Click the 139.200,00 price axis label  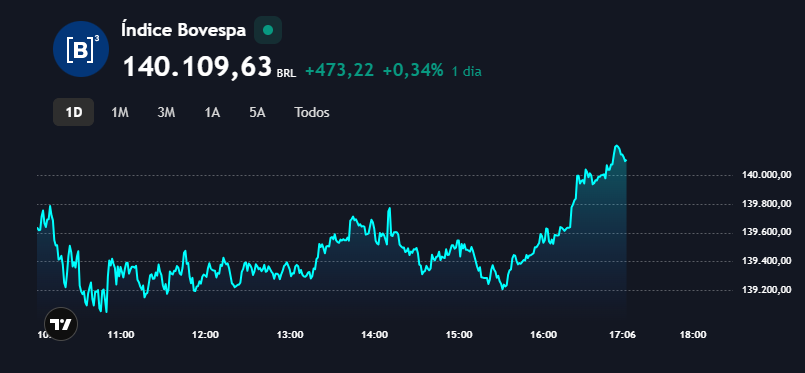point(766,290)
